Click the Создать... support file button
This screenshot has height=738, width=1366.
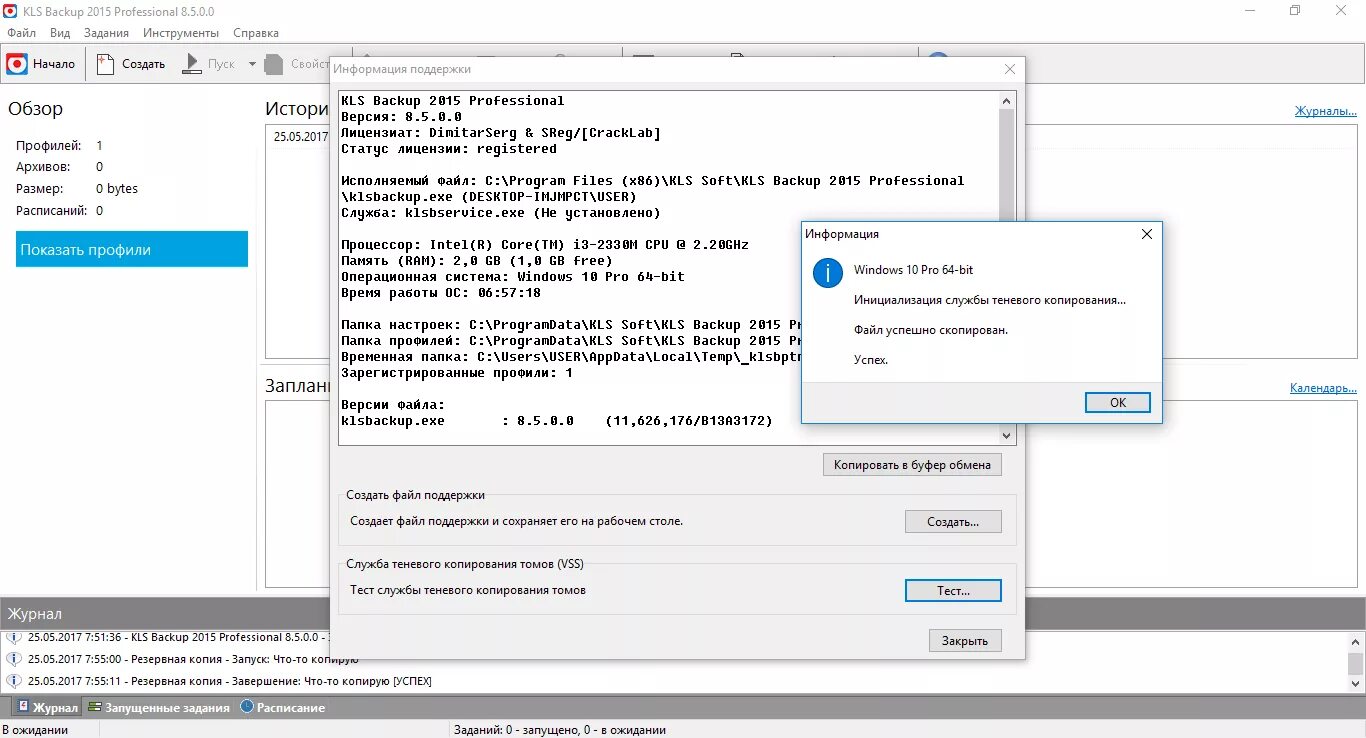tap(953, 521)
